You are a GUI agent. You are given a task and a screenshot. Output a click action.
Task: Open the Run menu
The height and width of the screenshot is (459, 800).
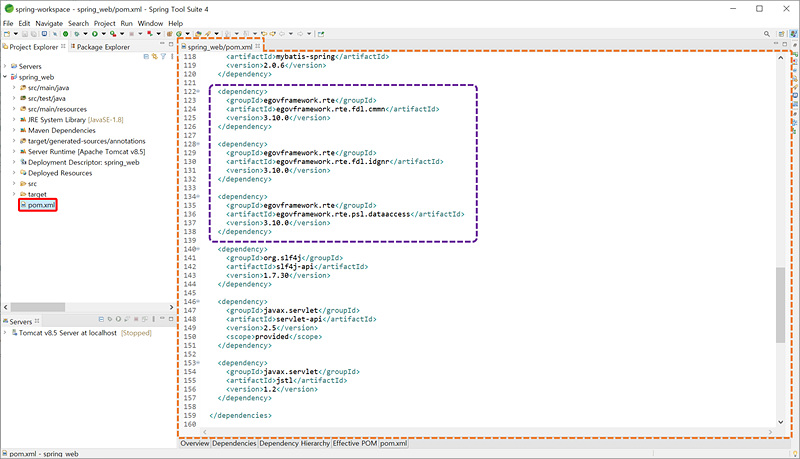(127, 23)
